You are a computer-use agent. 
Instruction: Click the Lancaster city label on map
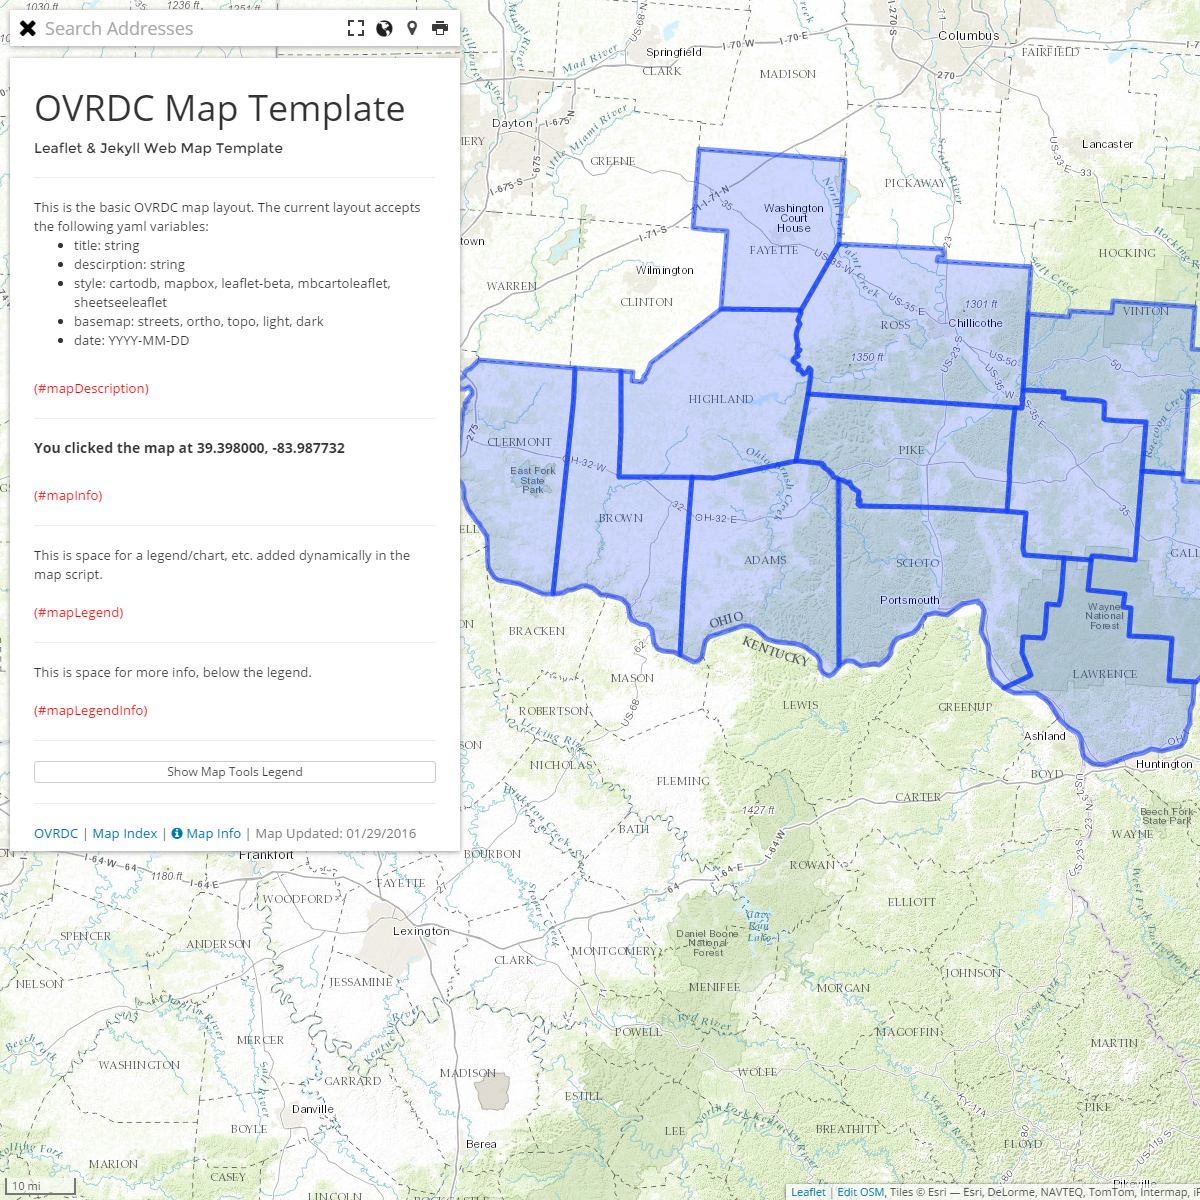coord(1107,144)
